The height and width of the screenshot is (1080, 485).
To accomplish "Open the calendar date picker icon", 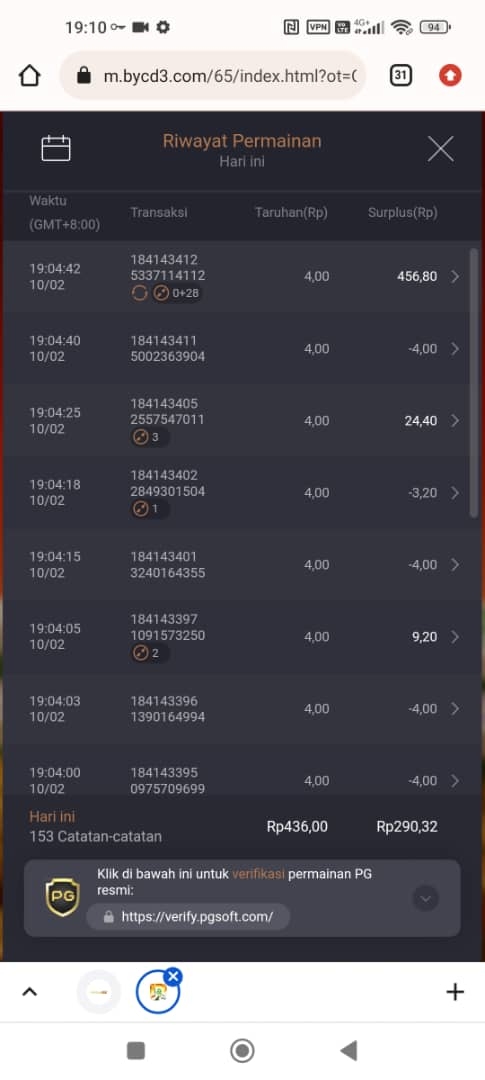I will (x=56, y=148).
